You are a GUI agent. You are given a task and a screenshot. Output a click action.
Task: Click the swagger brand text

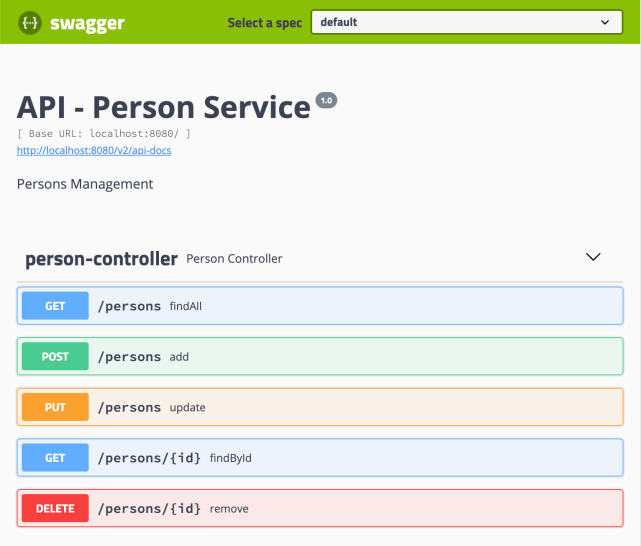coord(87,23)
